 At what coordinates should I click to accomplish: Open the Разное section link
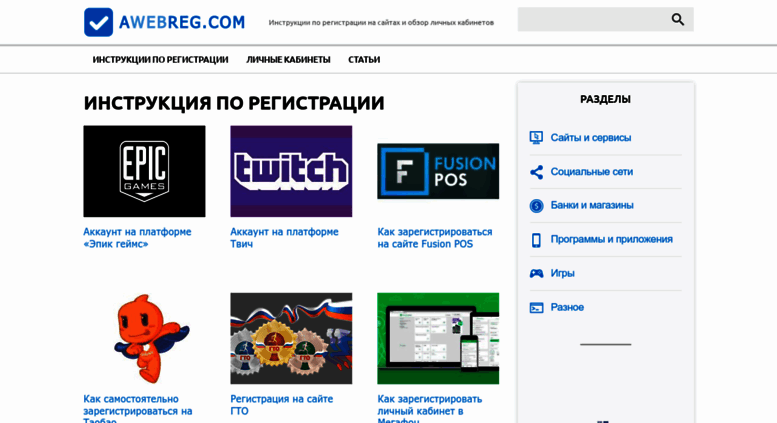pos(567,307)
